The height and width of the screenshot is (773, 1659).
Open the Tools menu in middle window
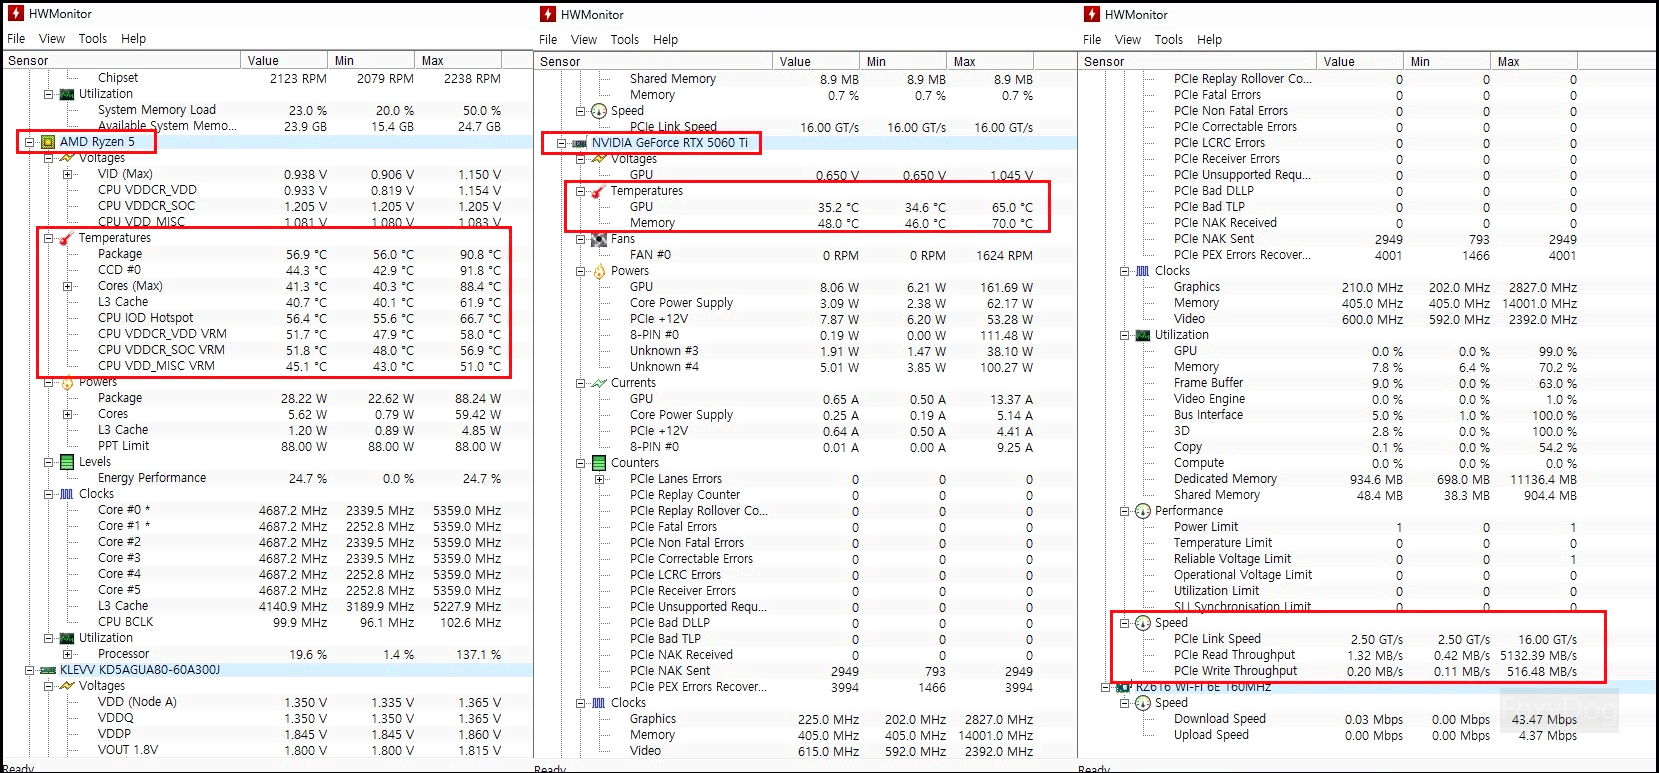625,40
